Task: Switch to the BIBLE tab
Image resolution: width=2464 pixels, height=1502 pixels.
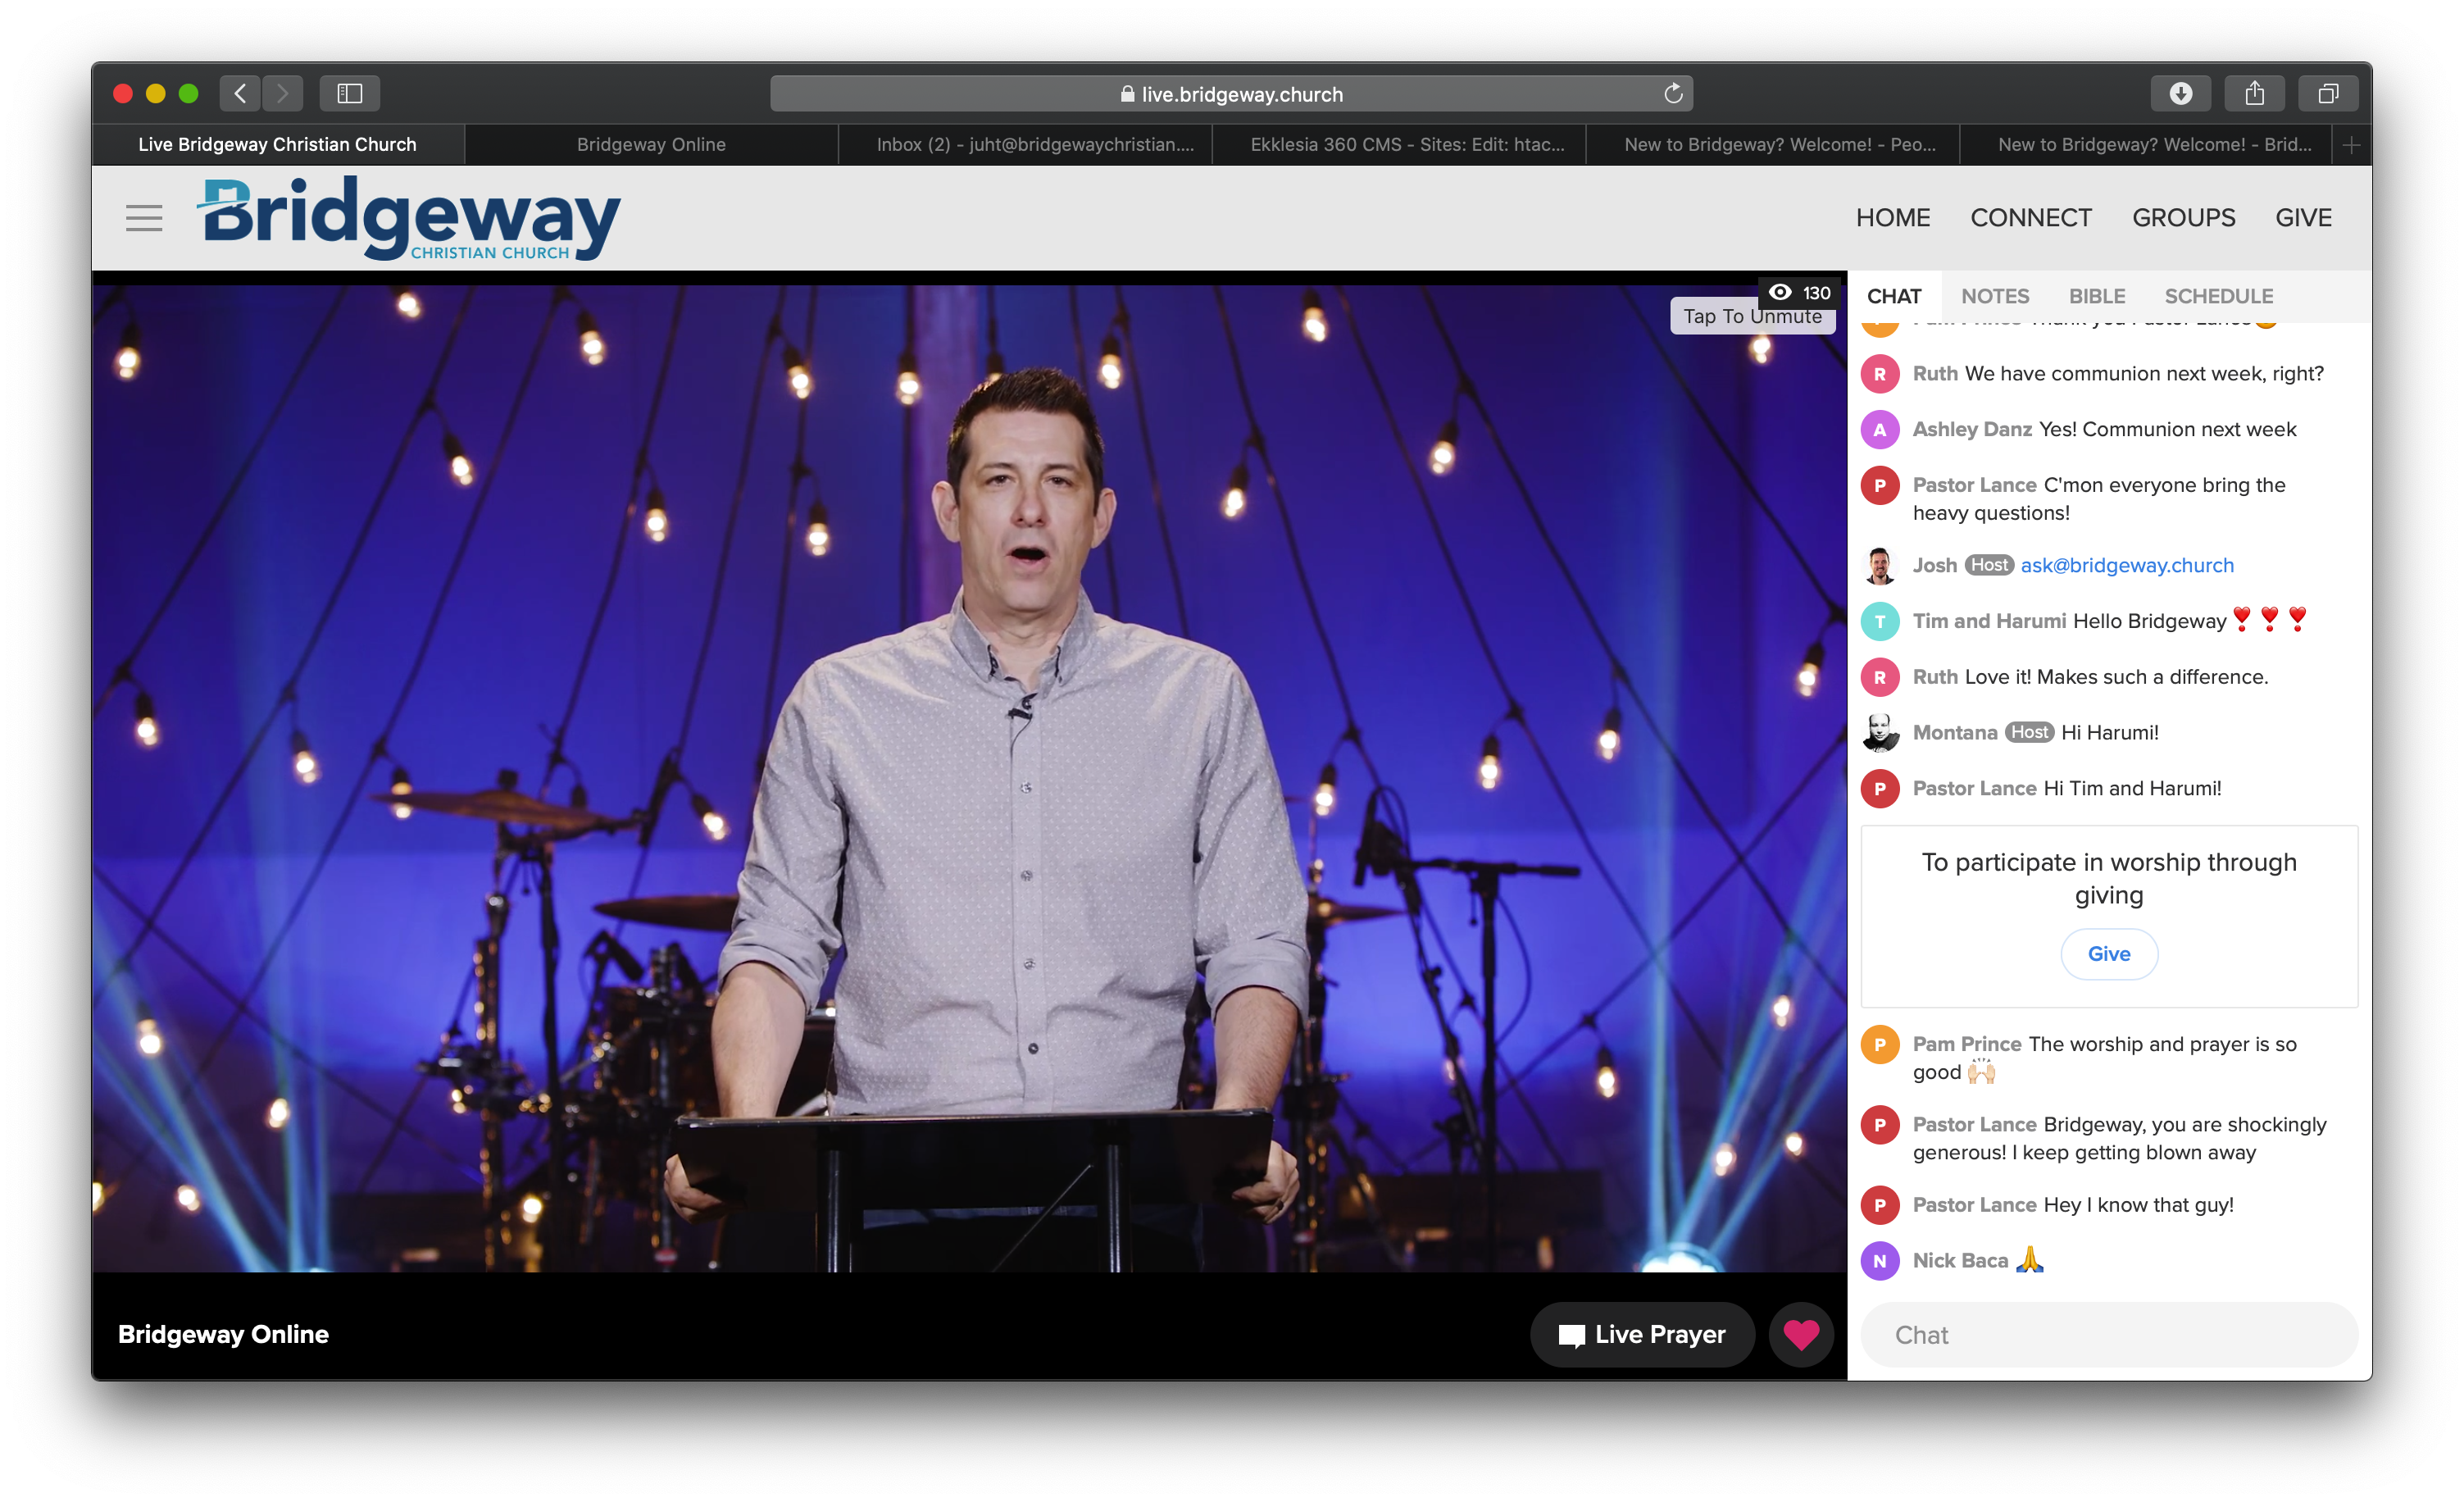Action: click(2096, 296)
